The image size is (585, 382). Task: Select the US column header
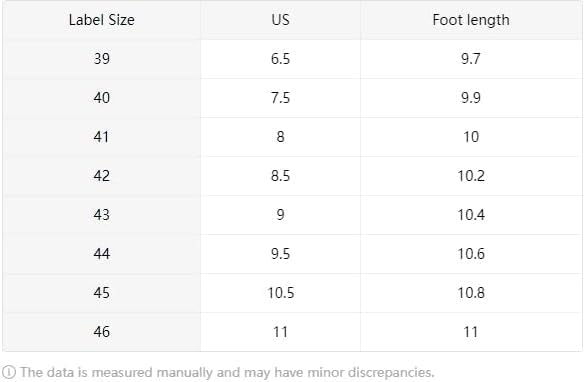click(281, 20)
